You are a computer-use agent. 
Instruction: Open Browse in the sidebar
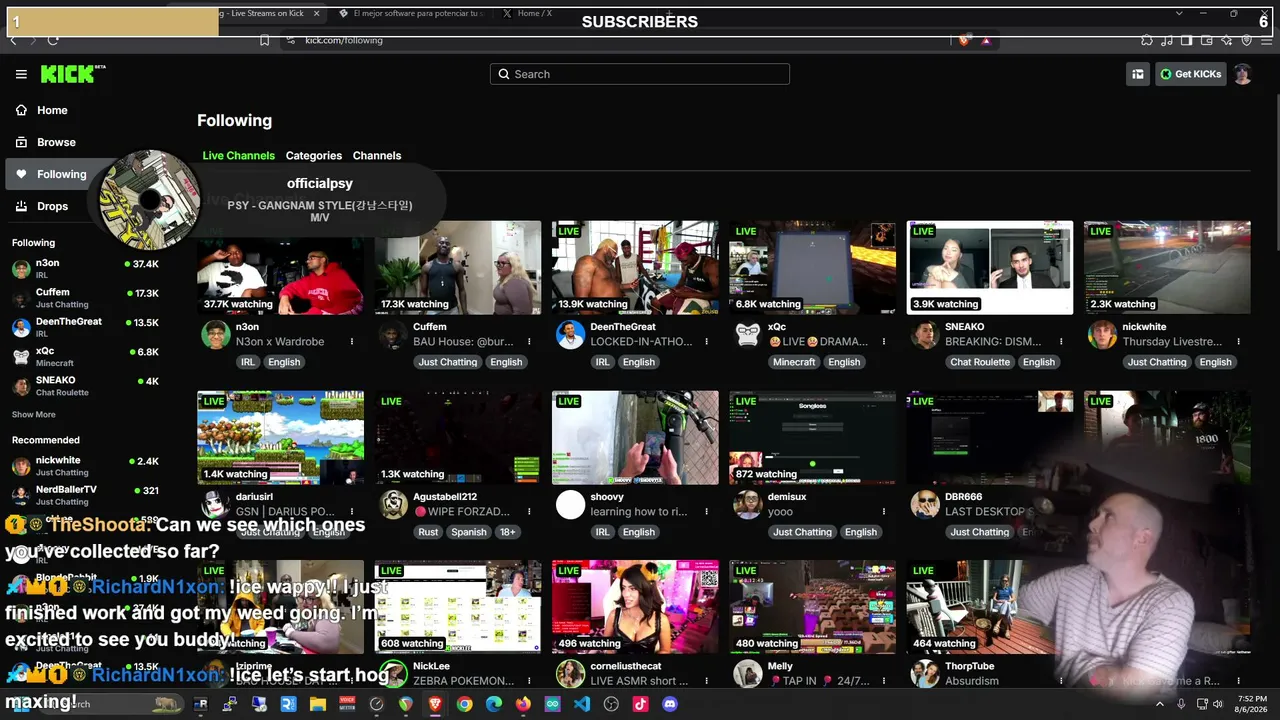(56, 142)
